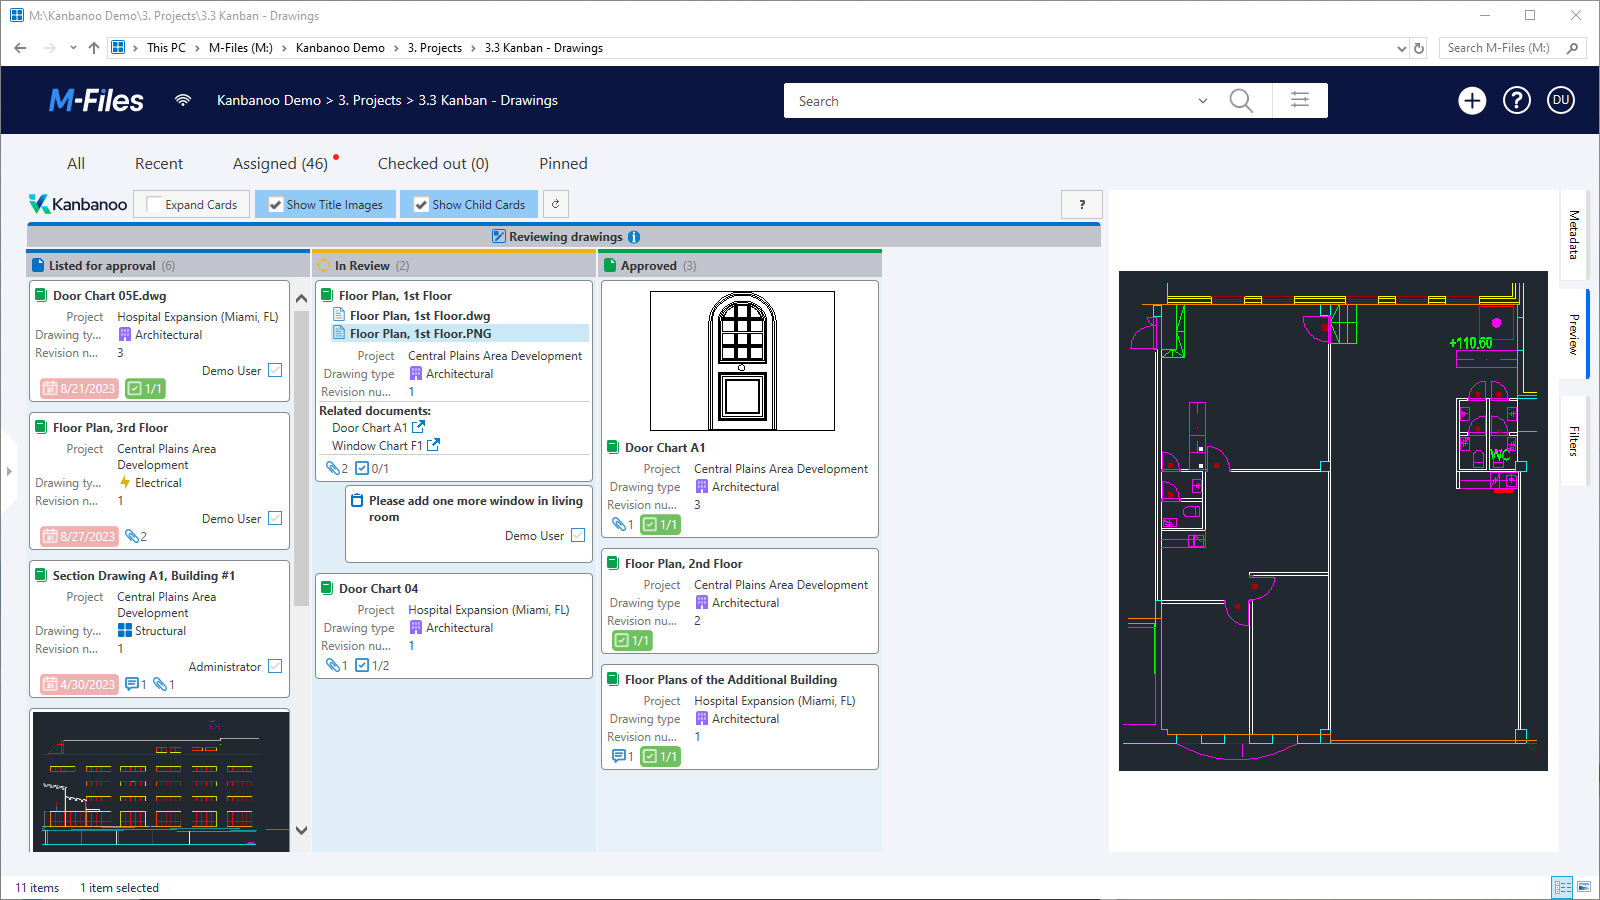Open Window Chart F1 external link icon

tap(433, 445)
